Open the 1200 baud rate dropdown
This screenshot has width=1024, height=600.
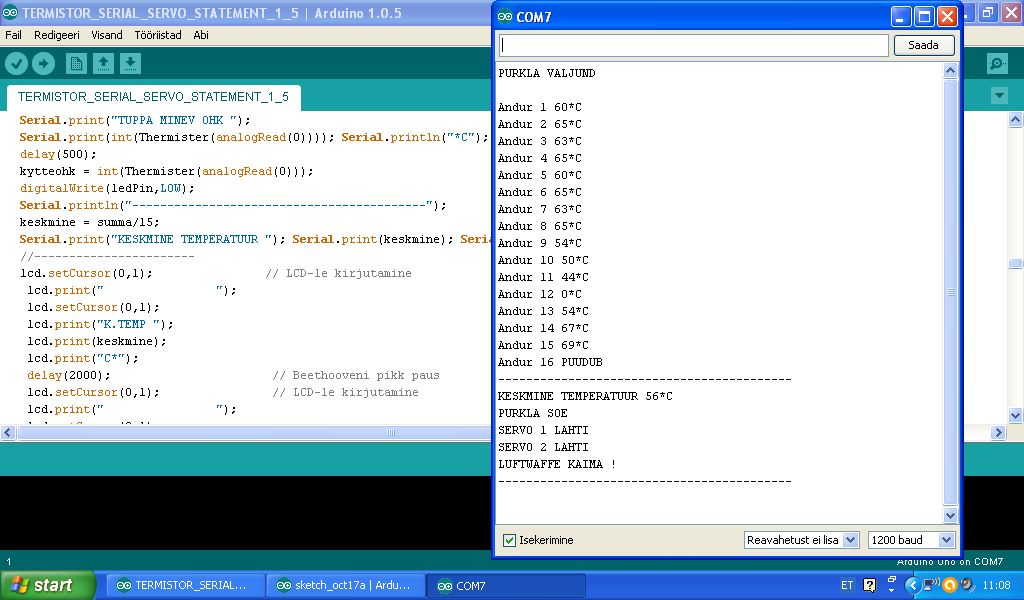coord(911,540)
